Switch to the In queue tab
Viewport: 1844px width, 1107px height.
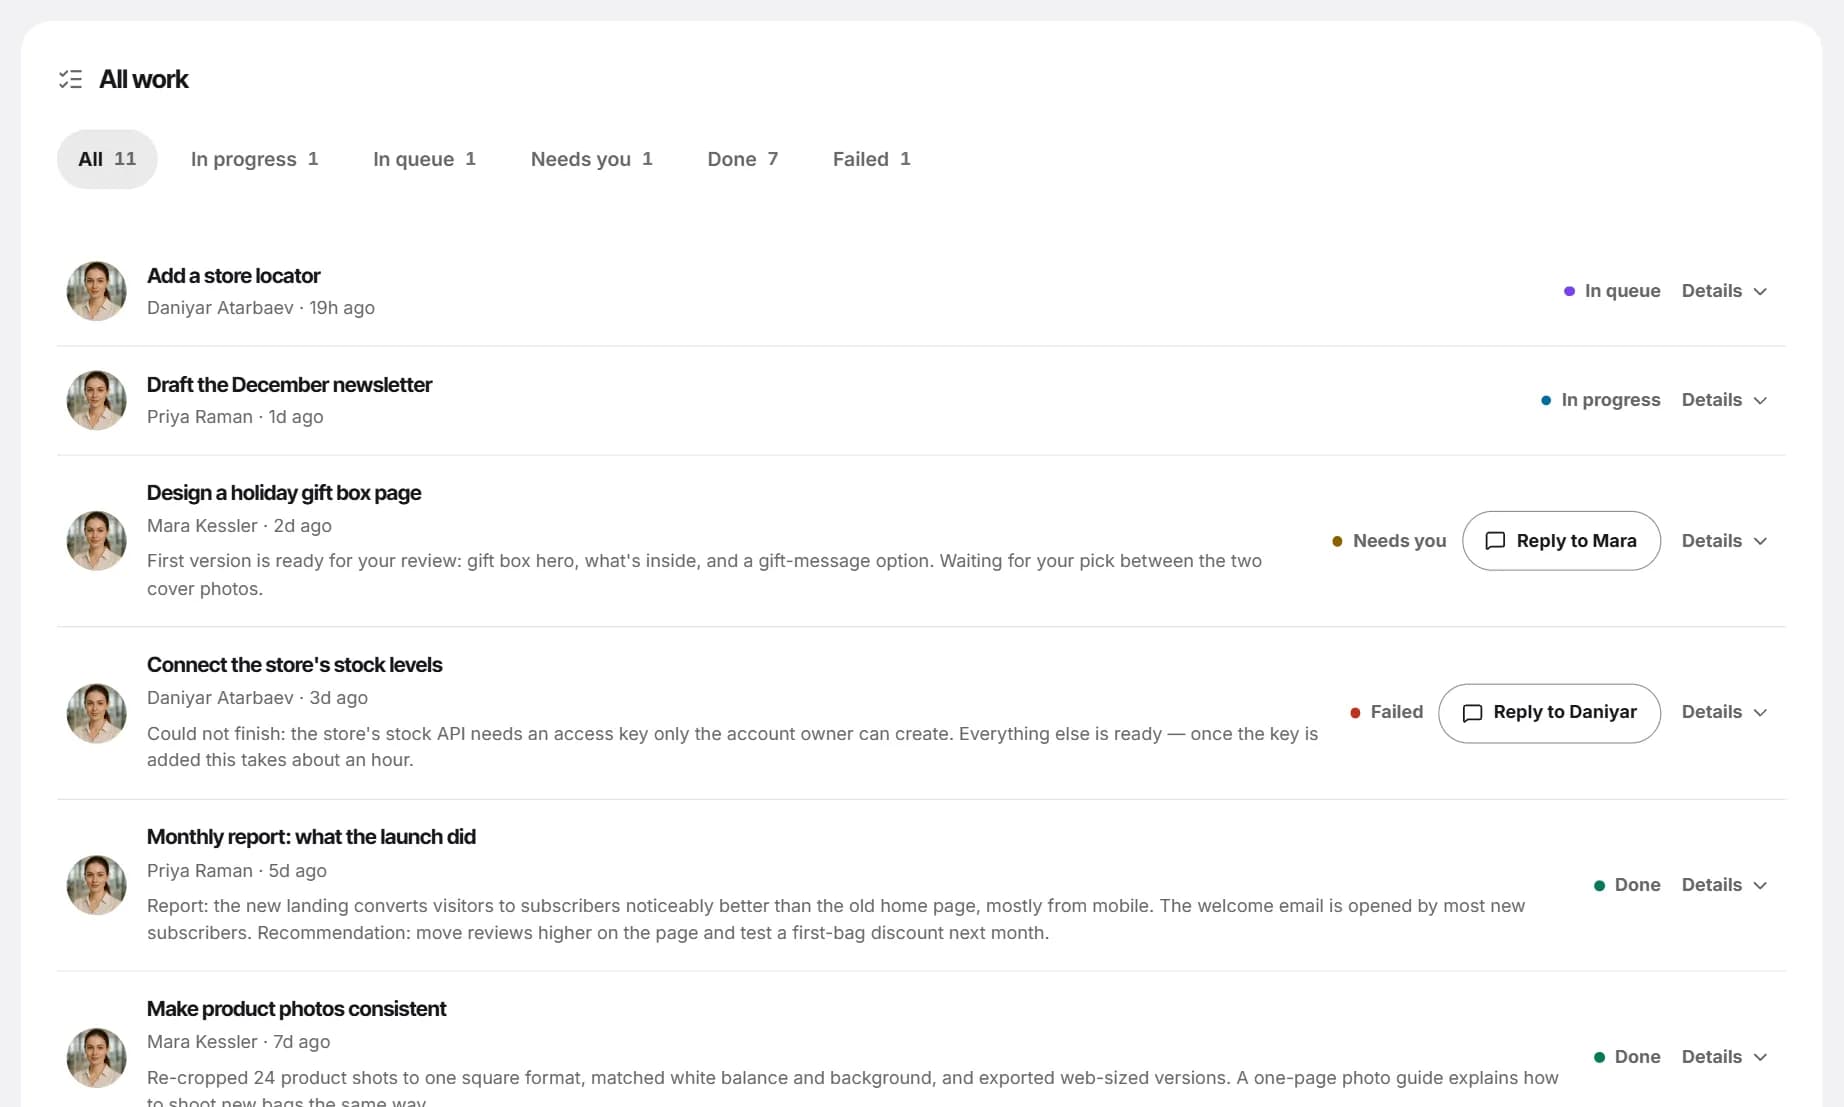[424, 159]
